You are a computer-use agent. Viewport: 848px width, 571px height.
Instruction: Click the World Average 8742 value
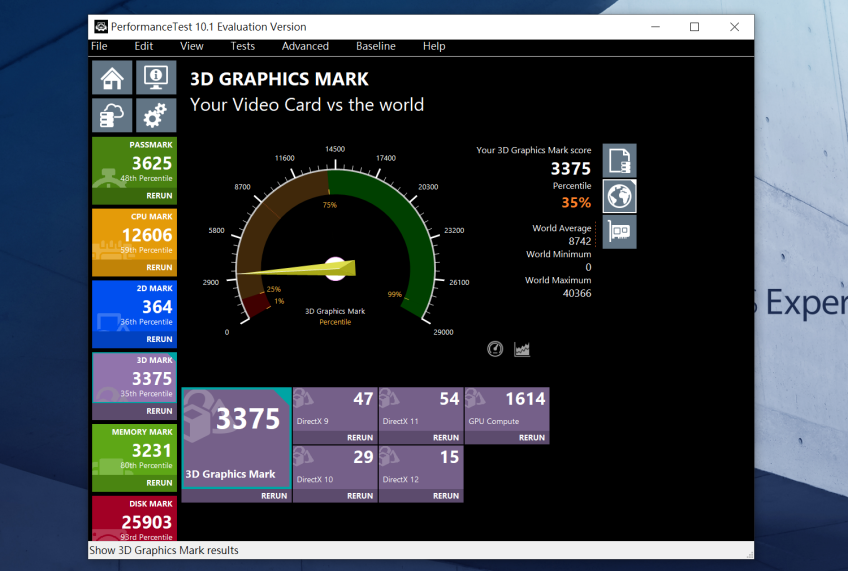tap(579, 241)
